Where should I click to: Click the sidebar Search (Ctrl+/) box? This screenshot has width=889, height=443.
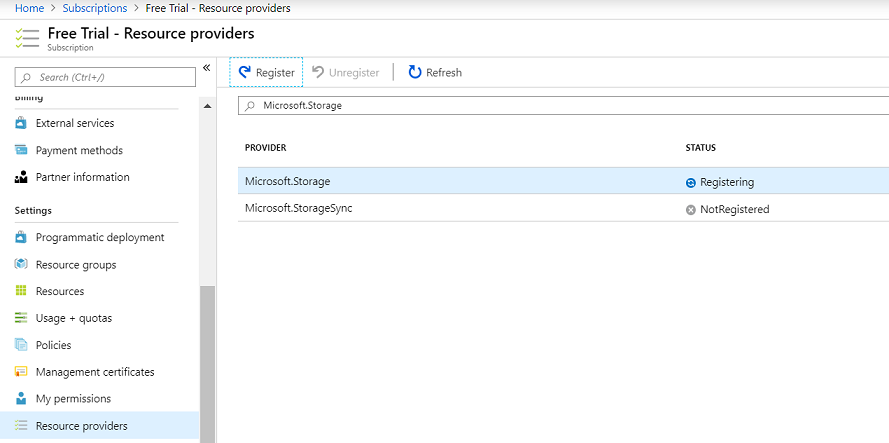click(107, 77)
